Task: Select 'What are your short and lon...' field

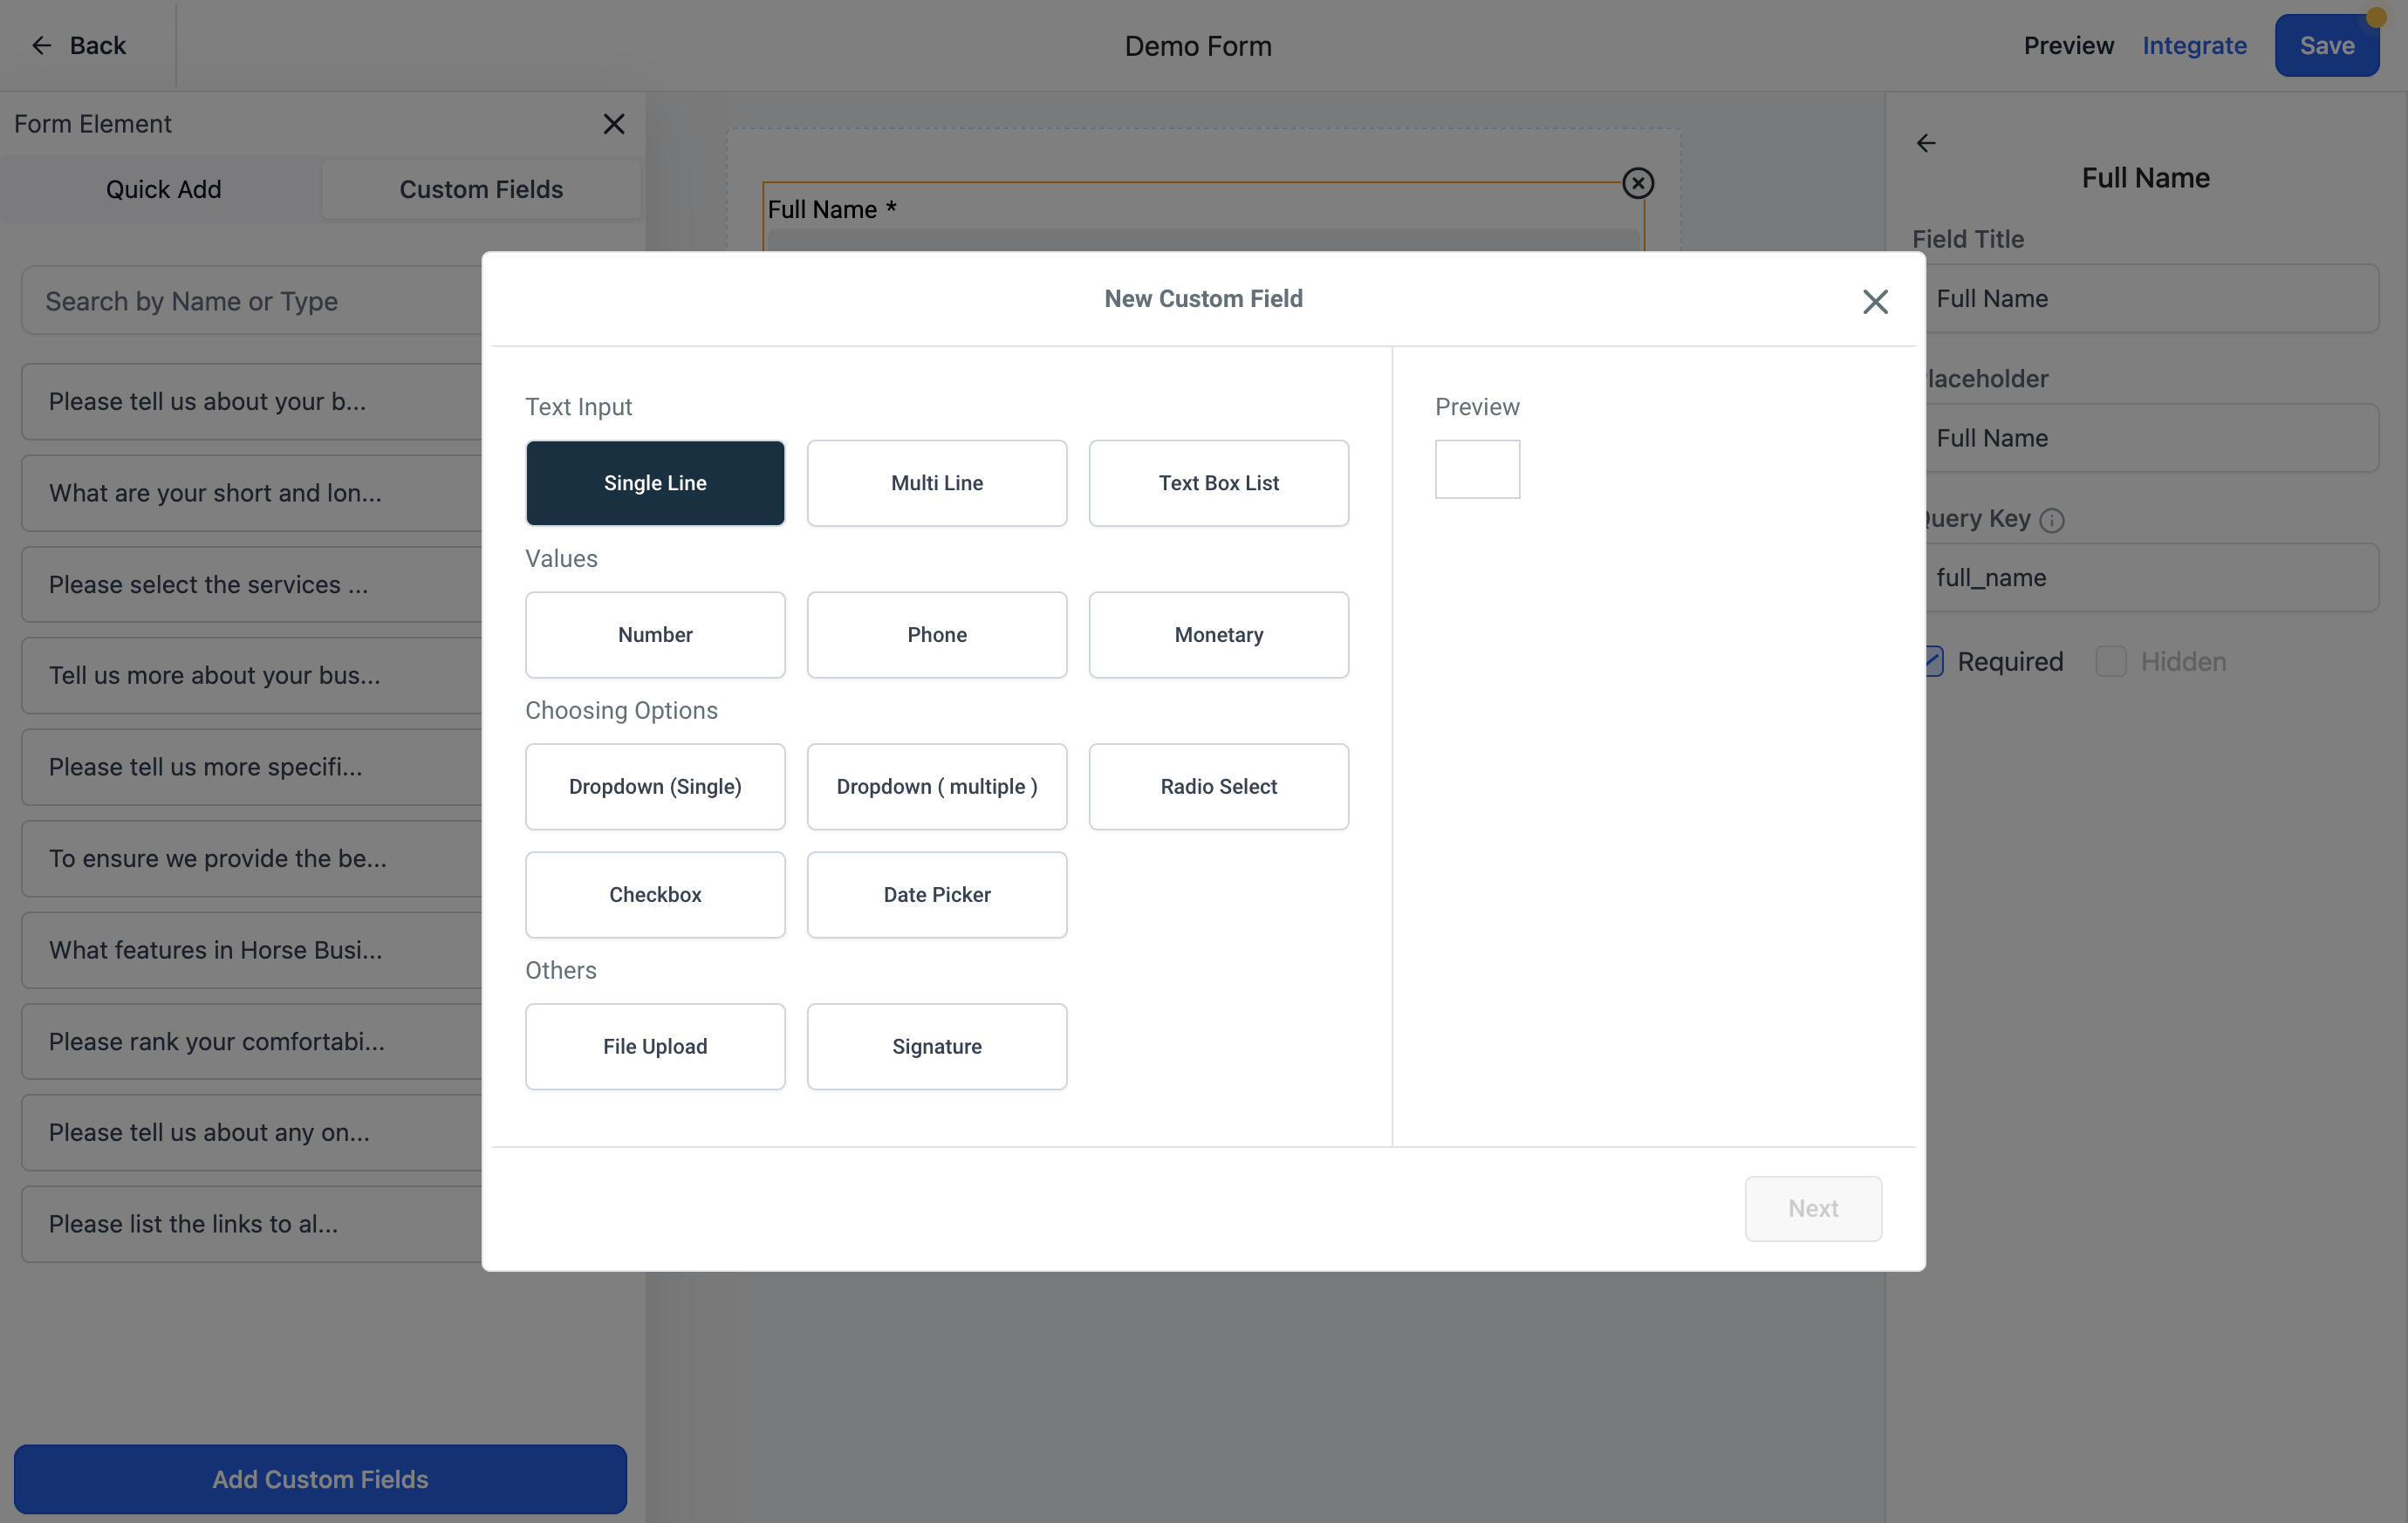Action: click(252, 493)
